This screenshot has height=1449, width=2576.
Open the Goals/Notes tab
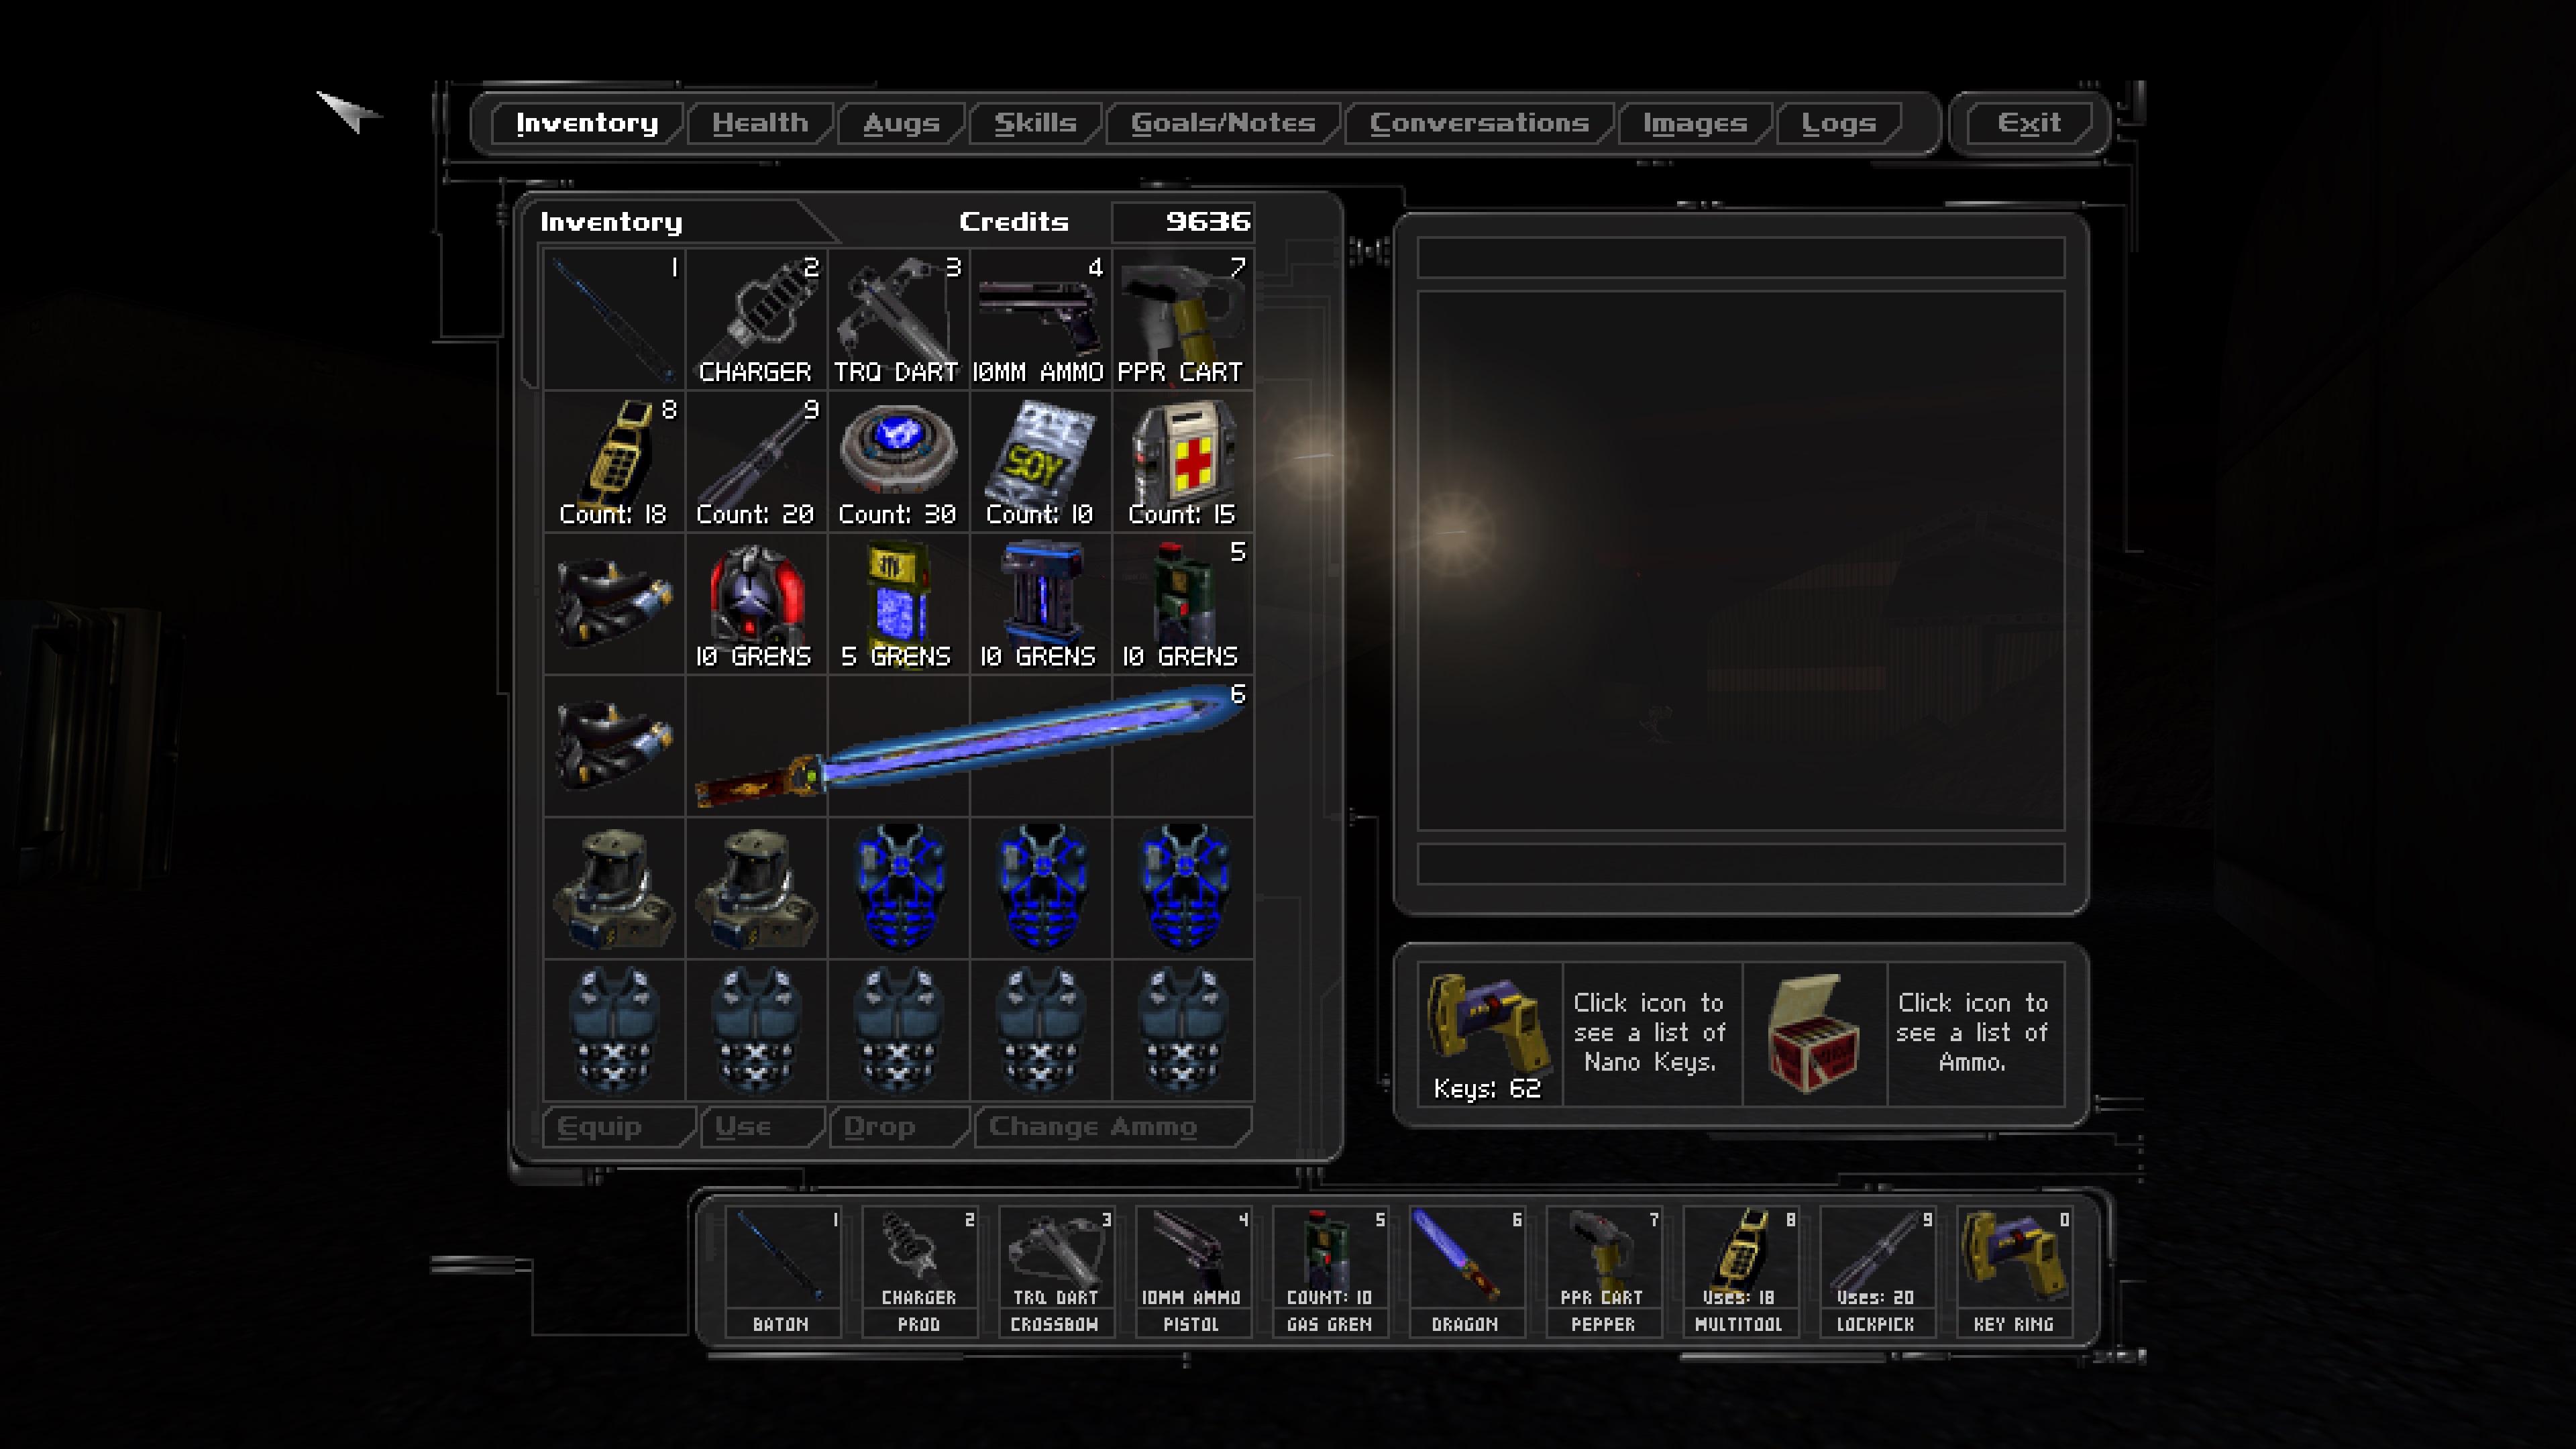click(x=1223, y=123)
